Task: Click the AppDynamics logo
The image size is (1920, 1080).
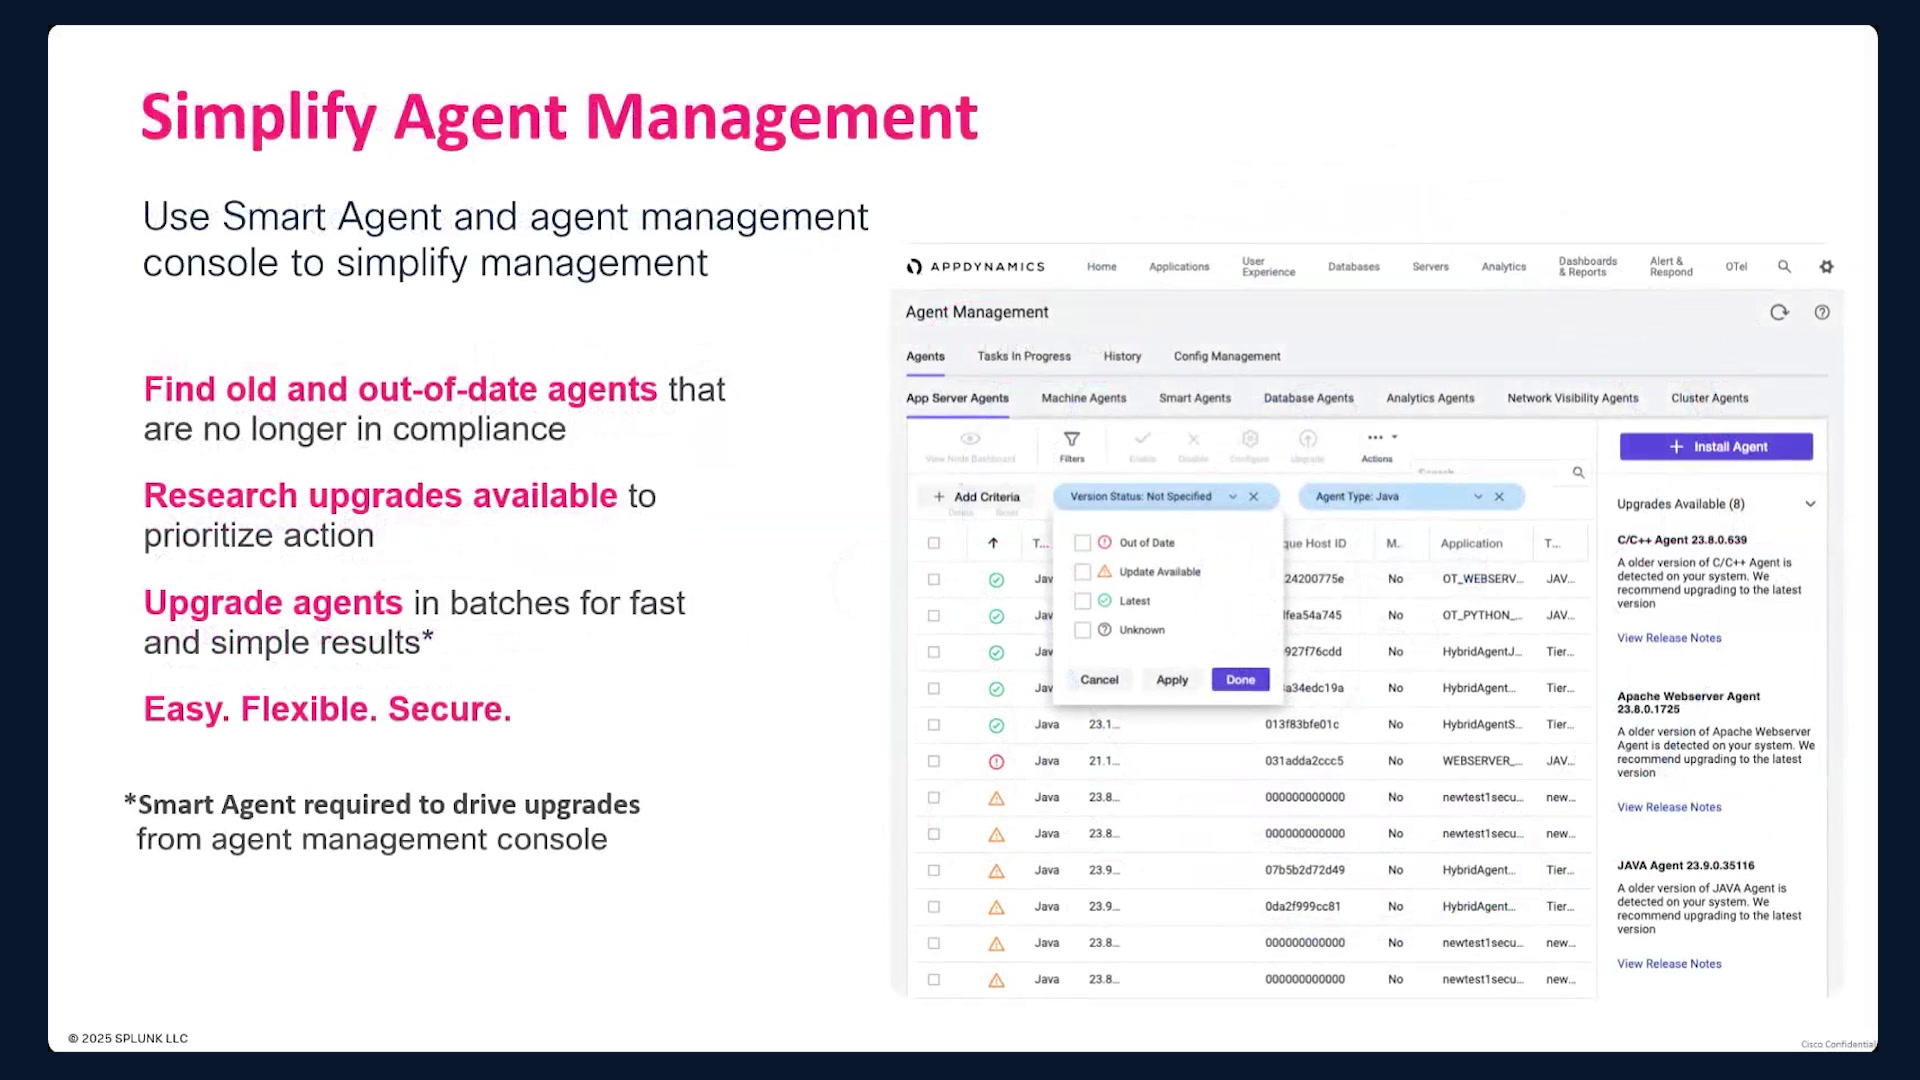Action: 975,267
